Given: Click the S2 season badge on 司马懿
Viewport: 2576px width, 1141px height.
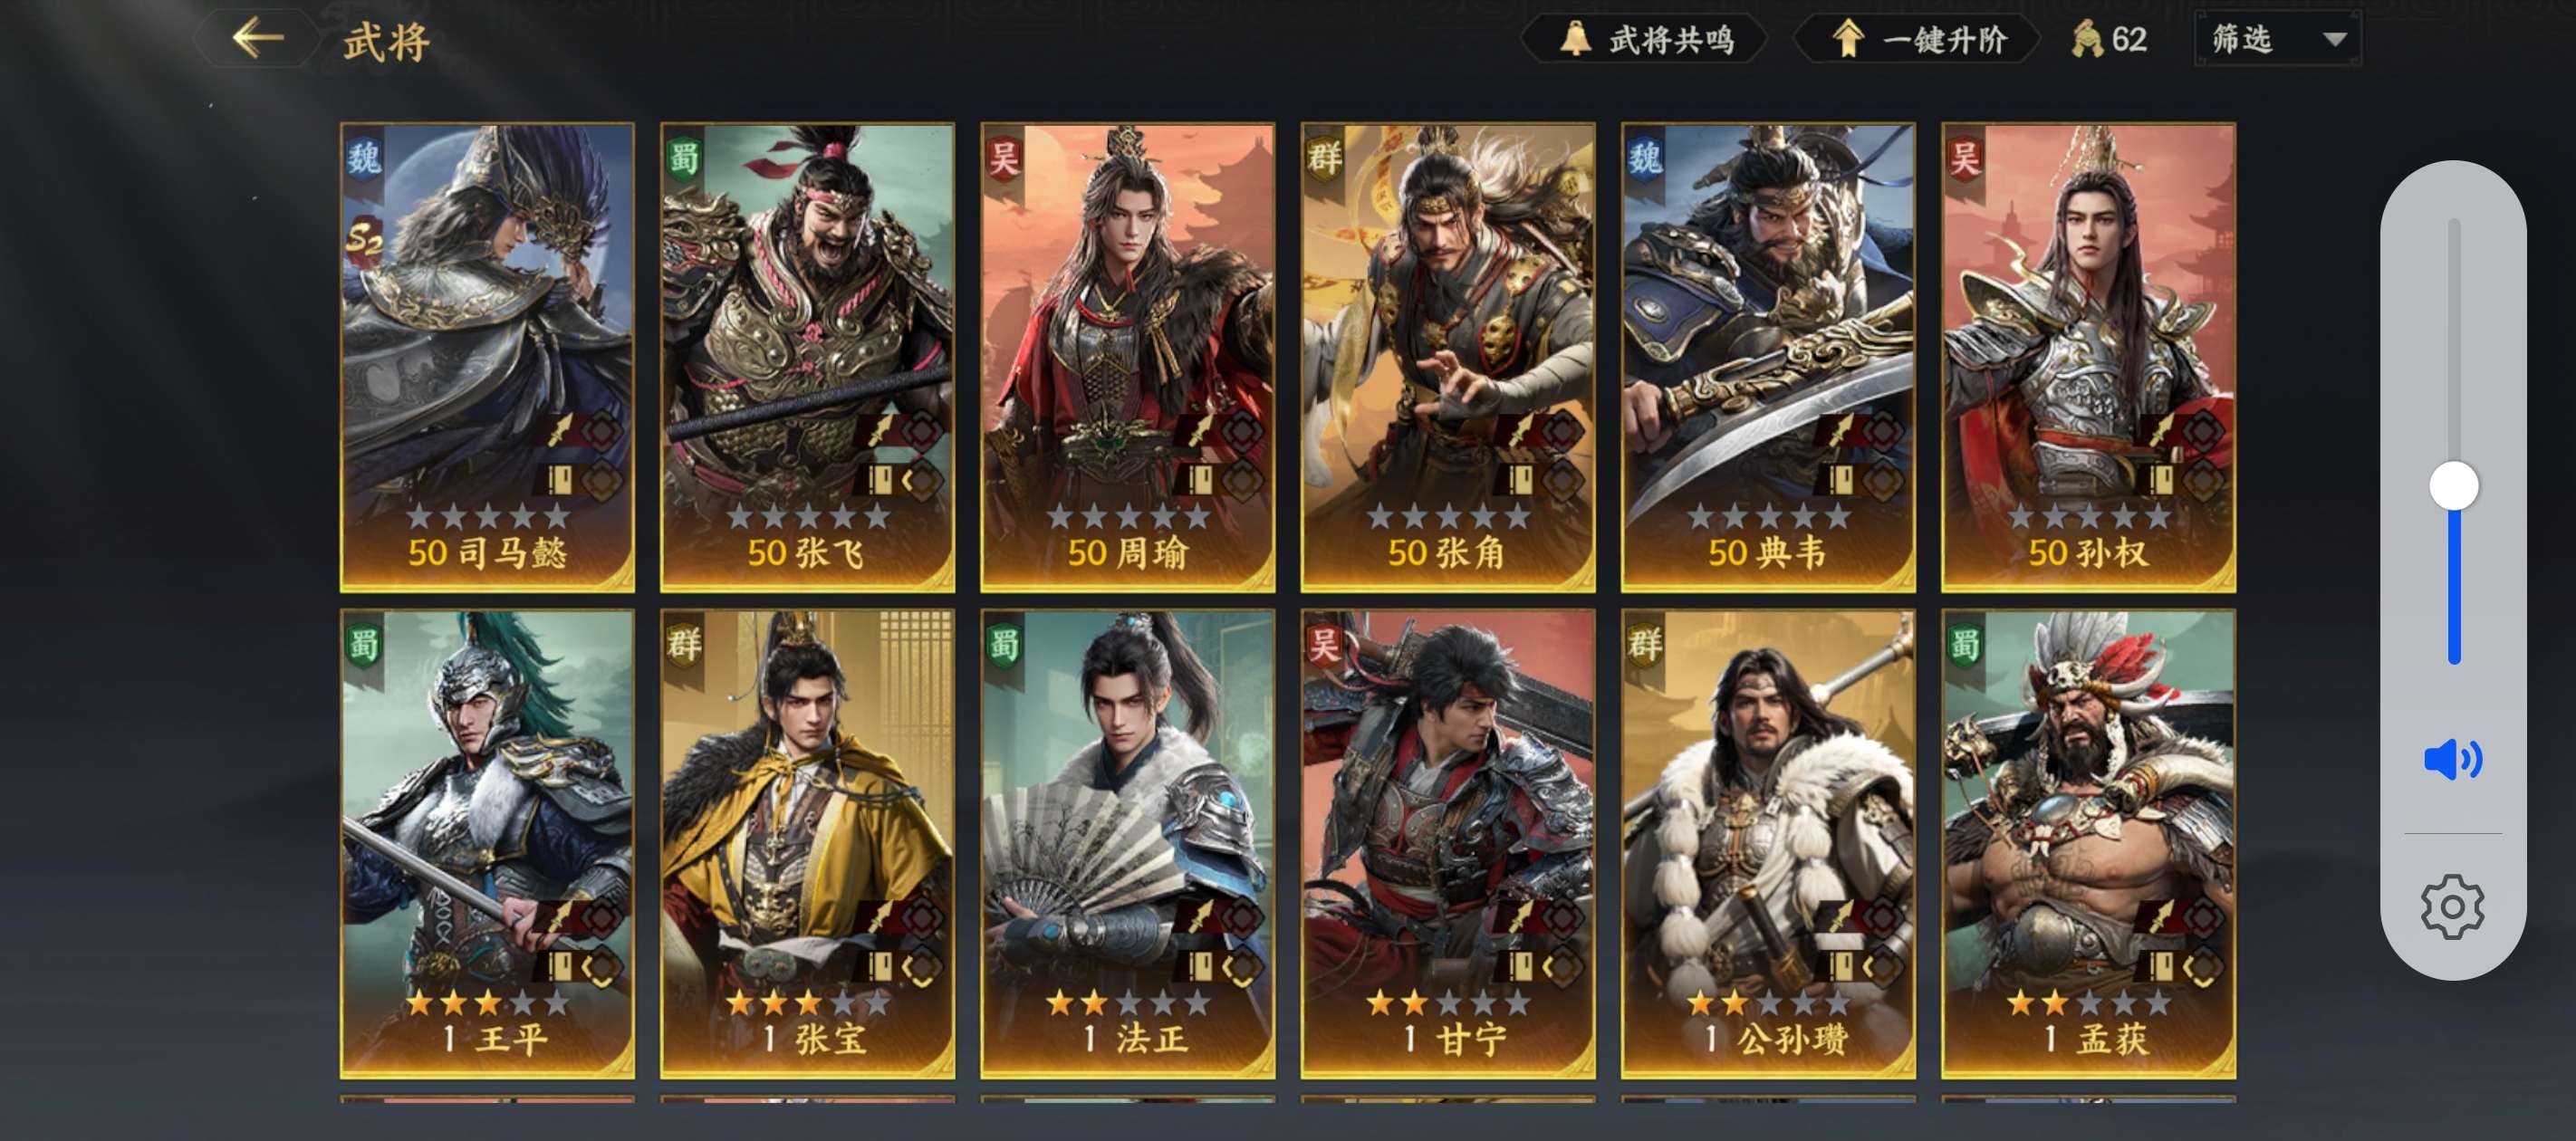Looking at the screenshot, I should click(x=364, y=239).
